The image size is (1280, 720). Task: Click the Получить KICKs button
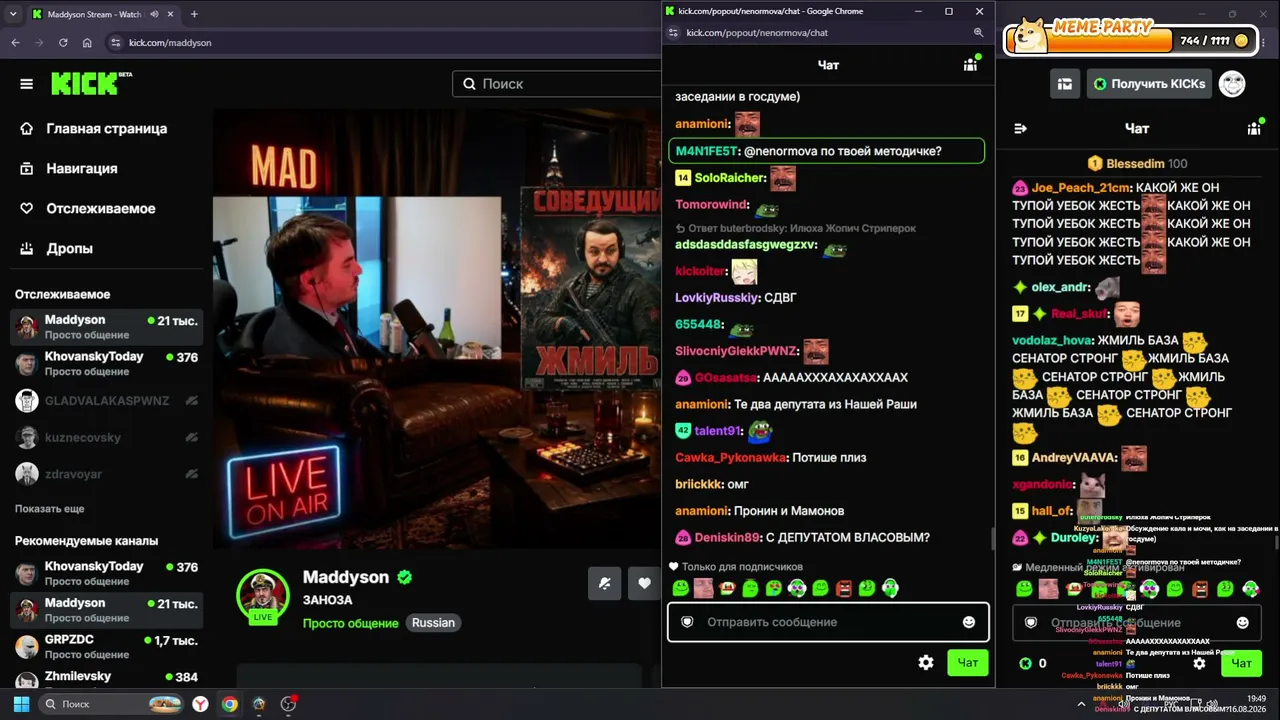tap(1150, 84)
